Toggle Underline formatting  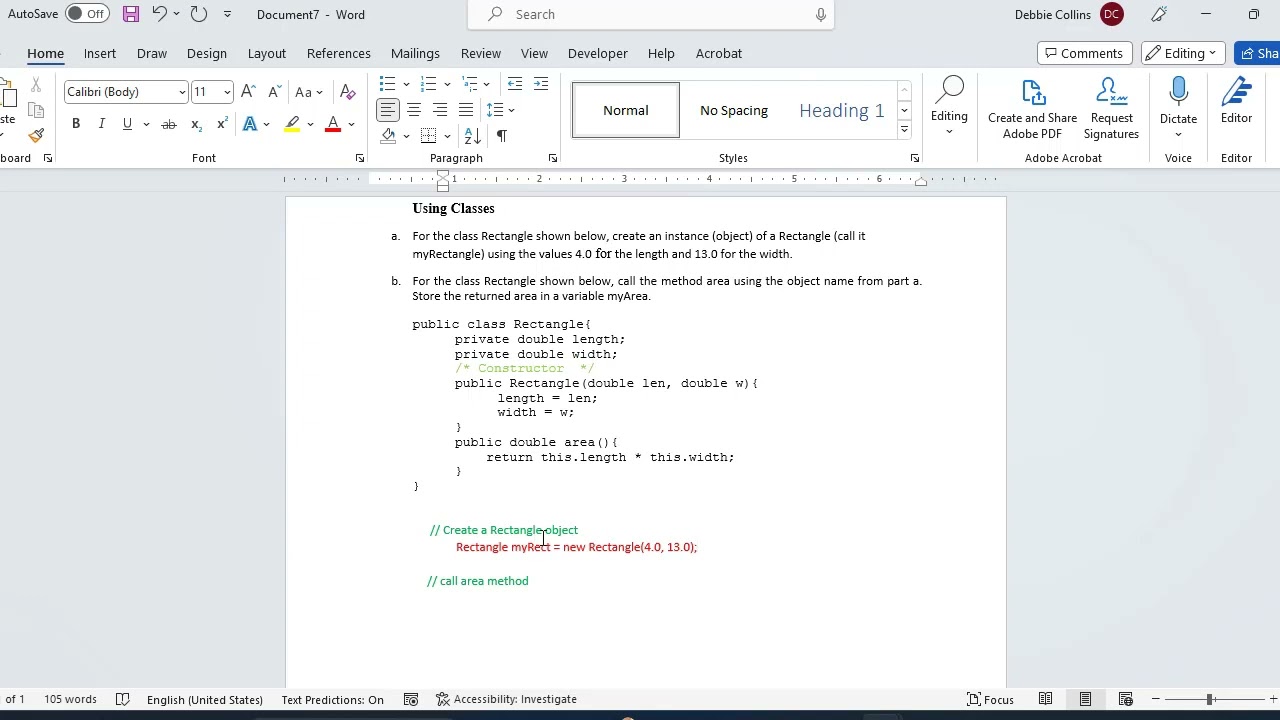tap(127, 124)
